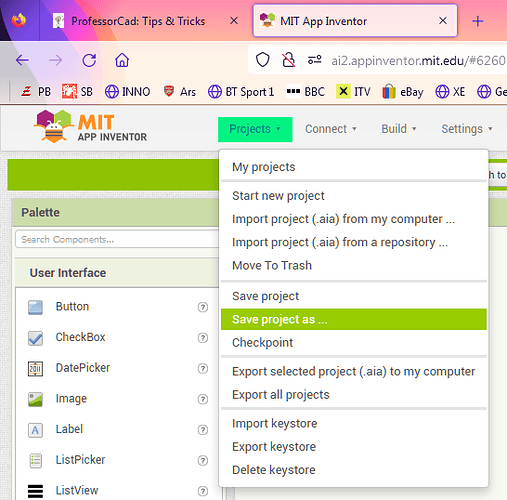
Task: Switch to the ProfessorCad: Tips & Tricks tab
Action: tap(138, 21)
